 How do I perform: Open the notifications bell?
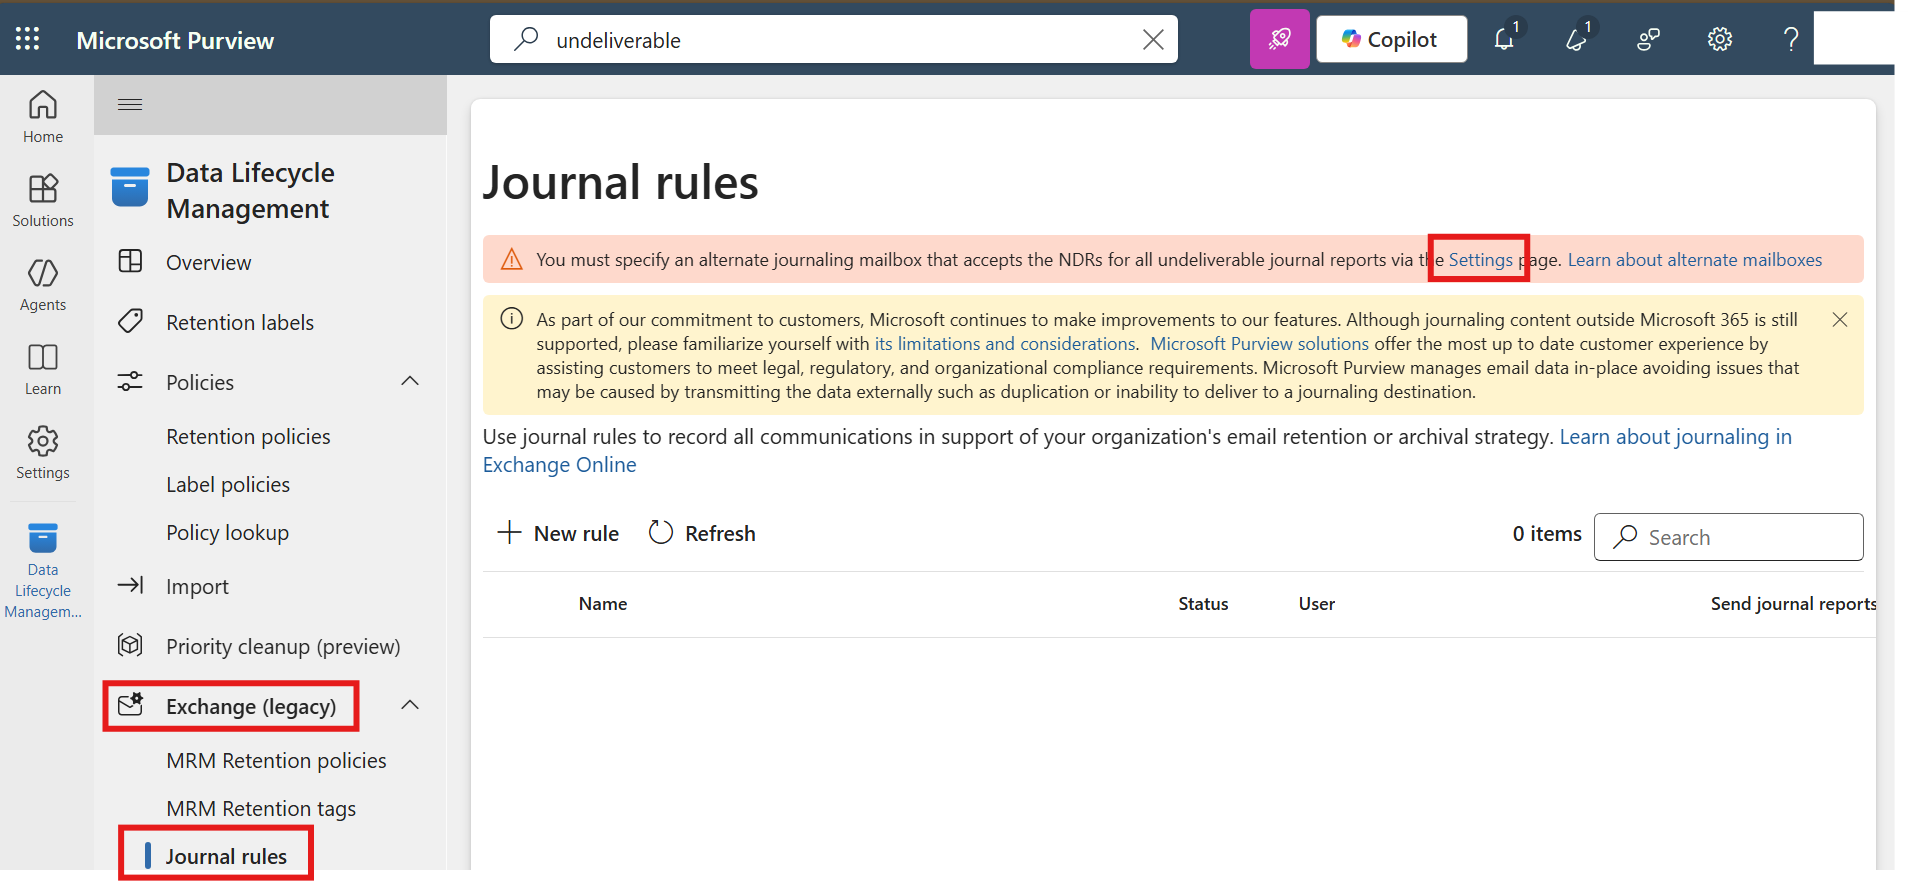click(x=1505, y=39)
